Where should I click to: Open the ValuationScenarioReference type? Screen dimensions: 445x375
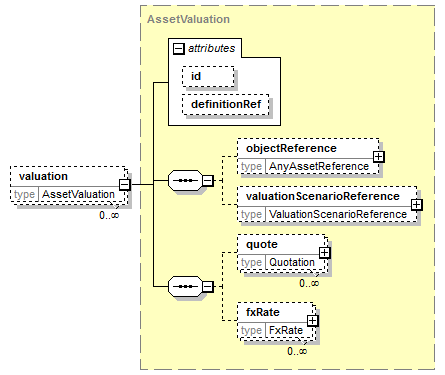[x=338, y=214]
